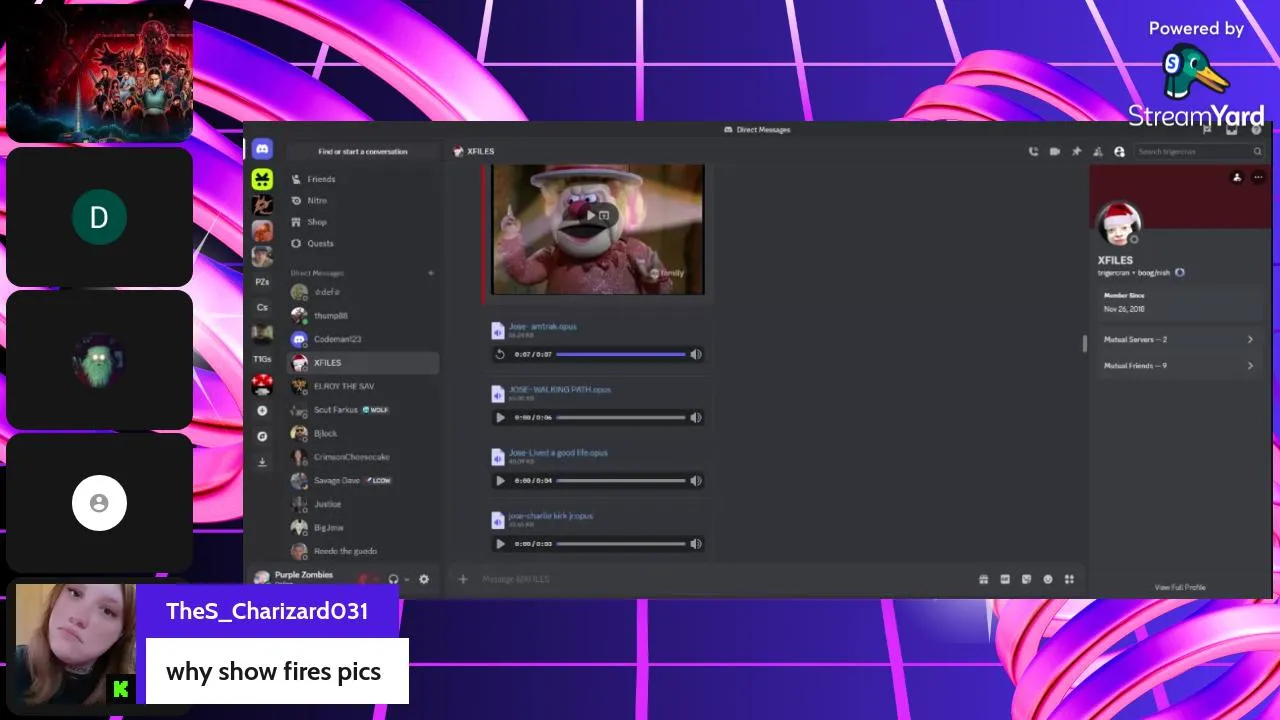This screenshot has height=720, width=1280.
Task: Open Discover servers compass icon
Action: click(262, 437)
